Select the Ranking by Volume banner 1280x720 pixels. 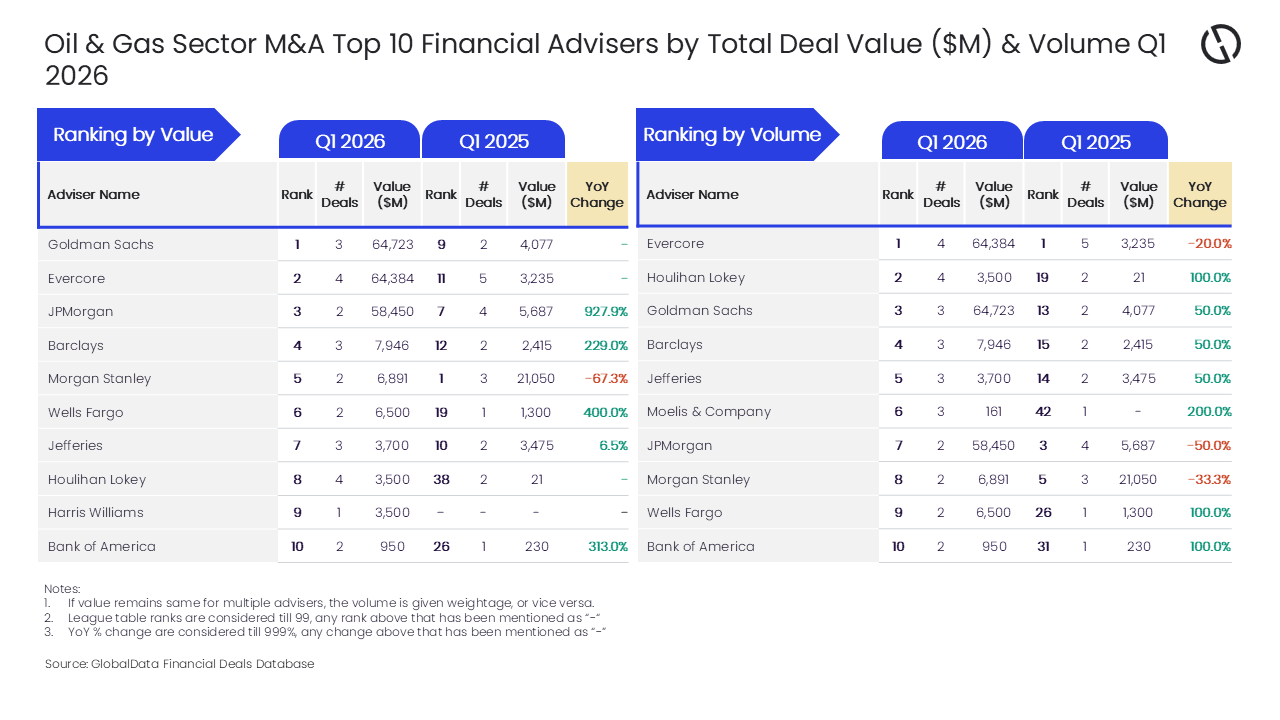[x=732, y=135]
